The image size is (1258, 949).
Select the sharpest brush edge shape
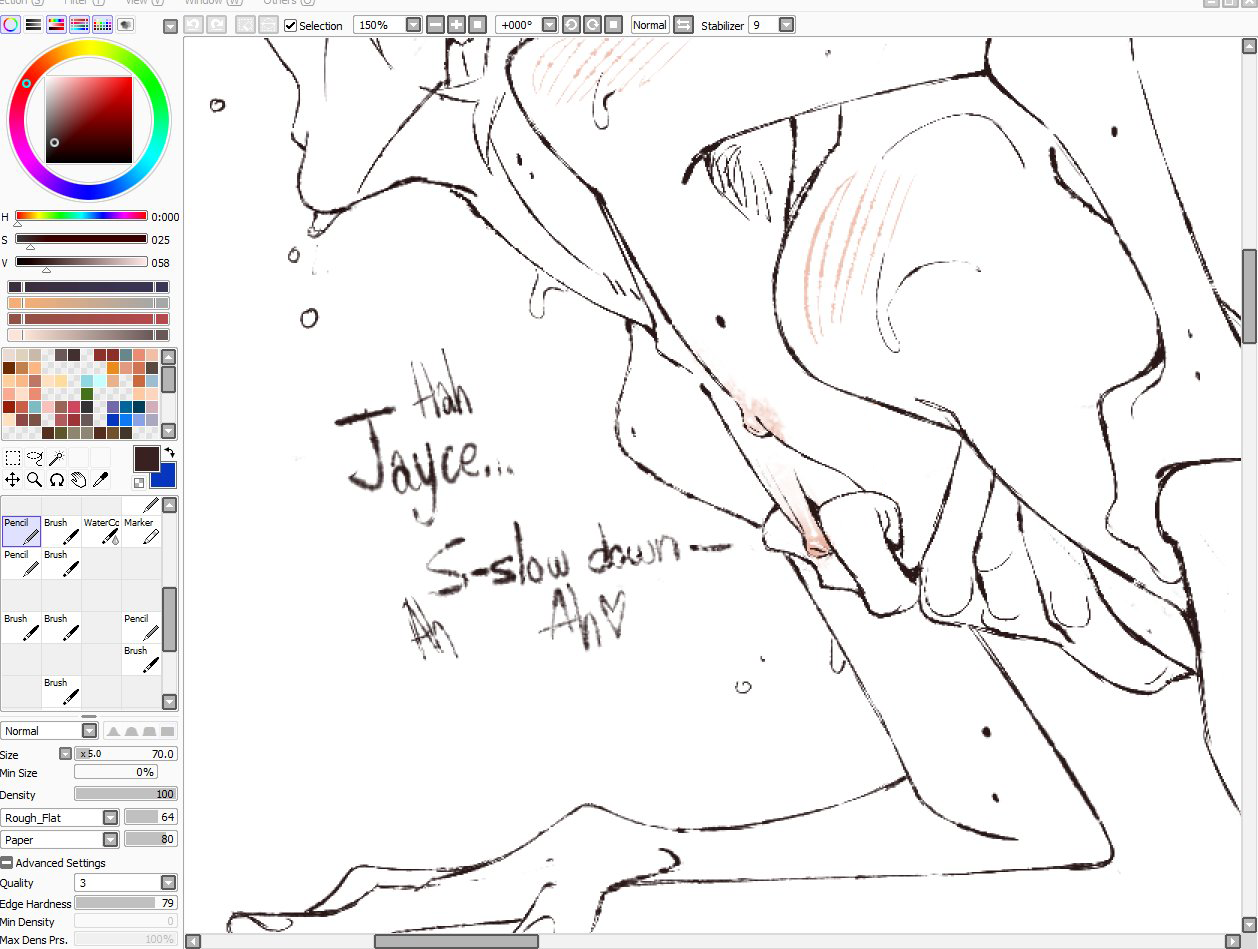(113, 731)
